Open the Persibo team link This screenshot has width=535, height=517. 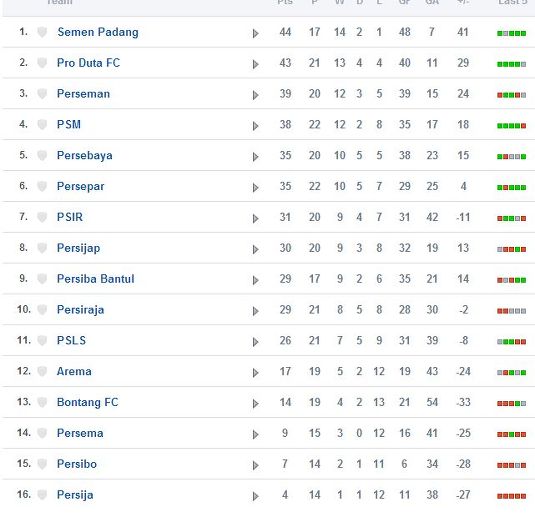point(77,464)
